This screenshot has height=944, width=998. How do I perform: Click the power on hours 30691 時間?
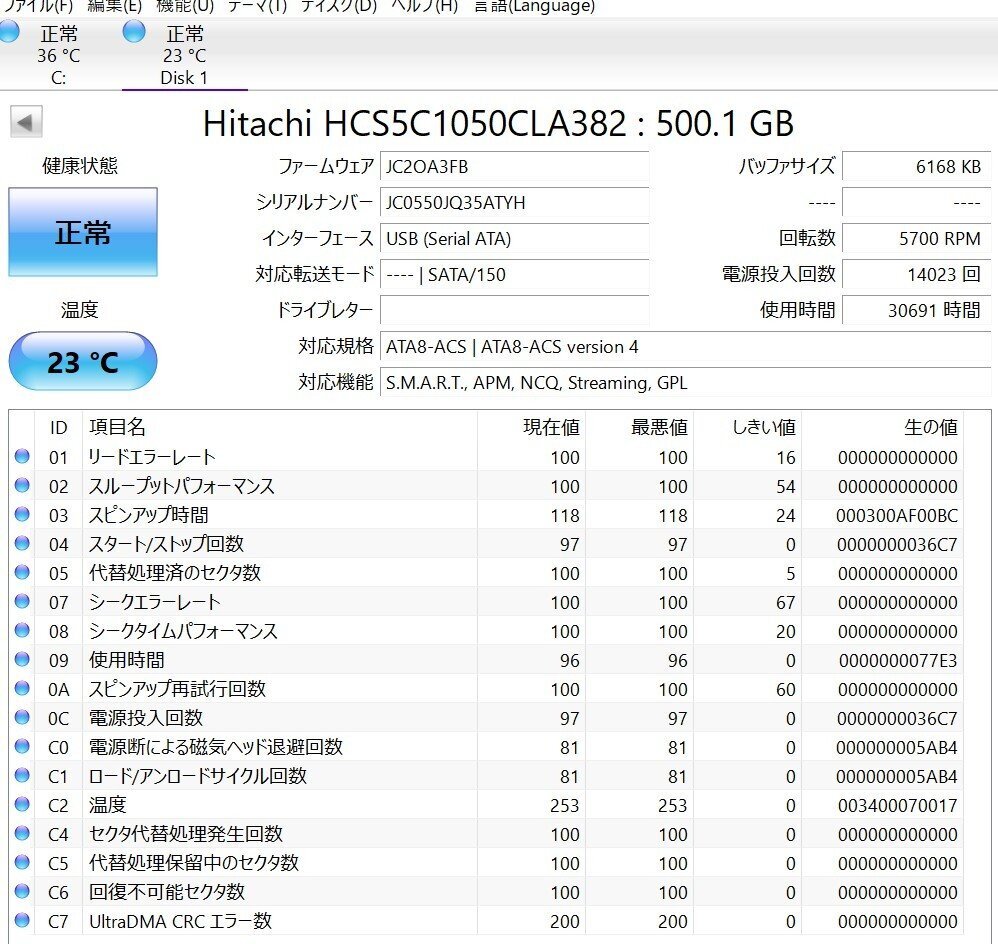click(x=917, y=311)
